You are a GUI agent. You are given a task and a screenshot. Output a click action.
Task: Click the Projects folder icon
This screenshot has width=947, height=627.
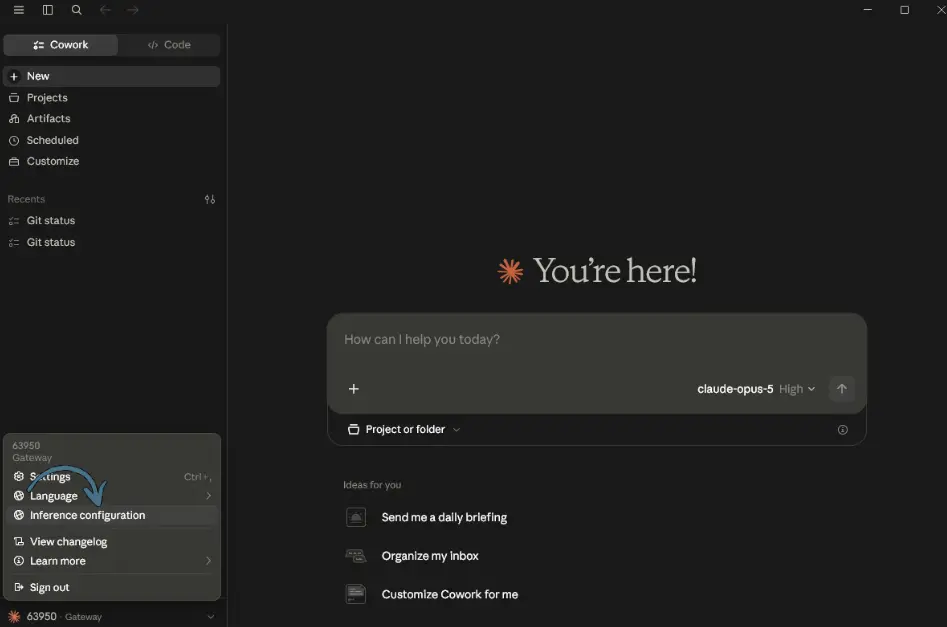[14, 98]
